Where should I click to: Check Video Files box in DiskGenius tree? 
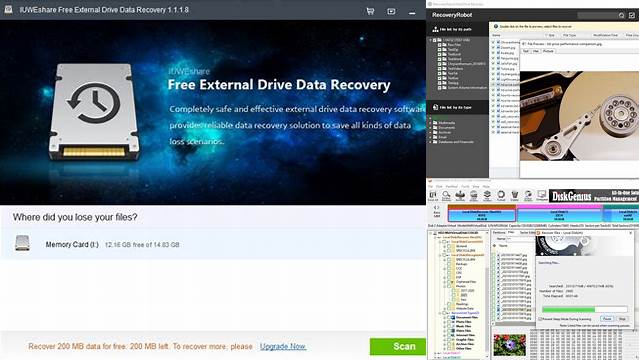pyautogui.click(x=449, y=331)
